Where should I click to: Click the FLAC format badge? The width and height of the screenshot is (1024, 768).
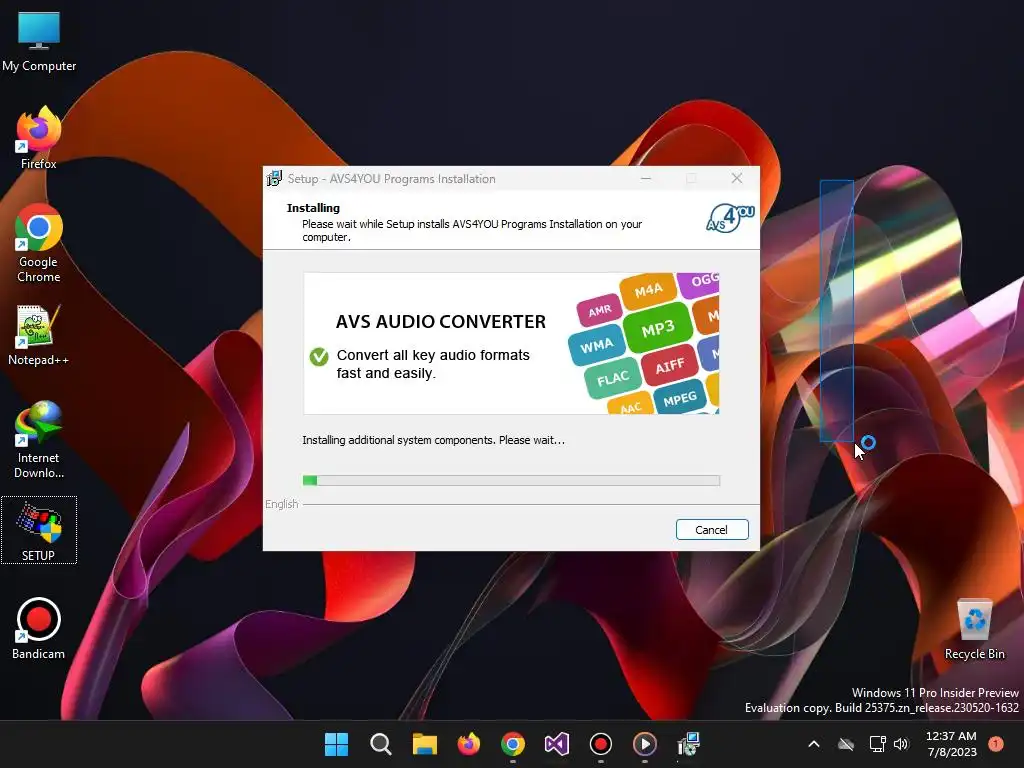point(613,378)
